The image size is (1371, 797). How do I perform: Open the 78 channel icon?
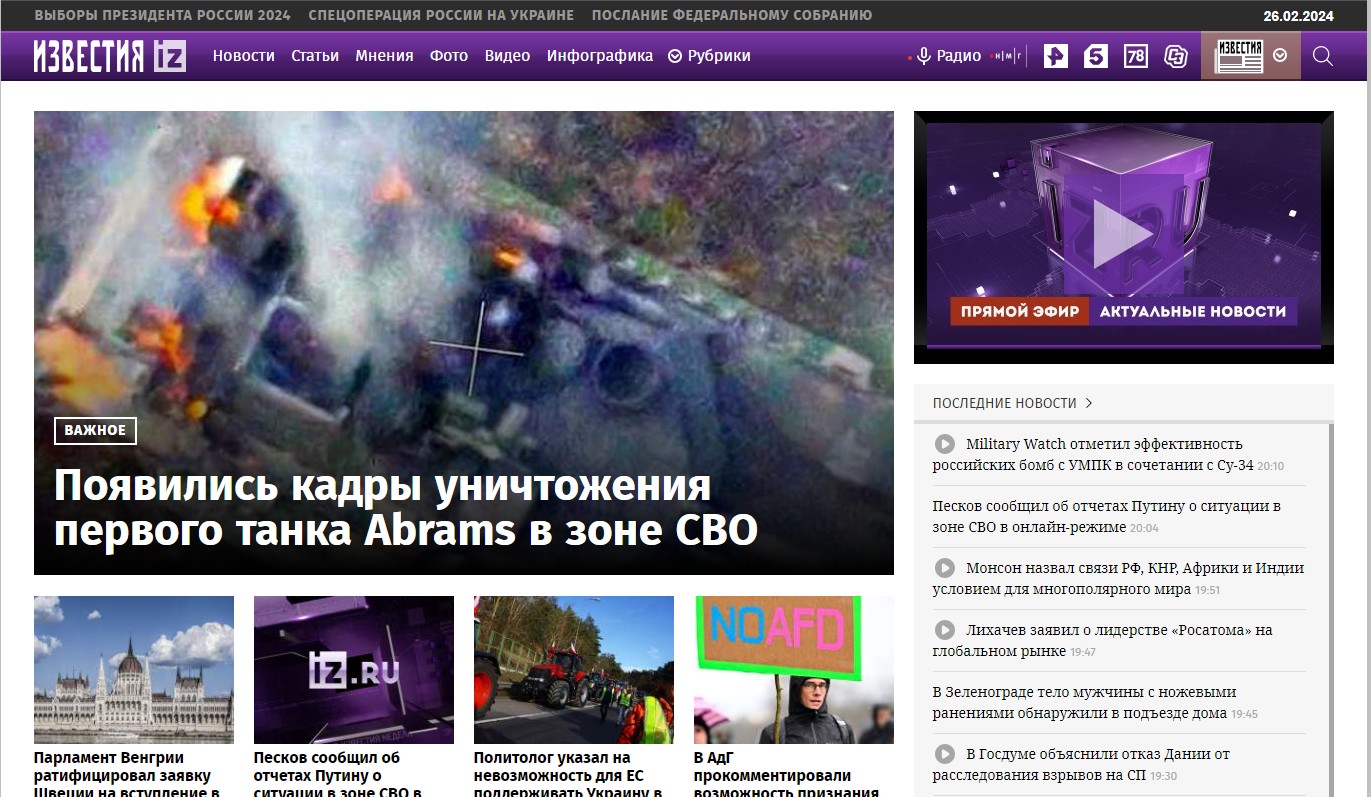coord(1136,56)
